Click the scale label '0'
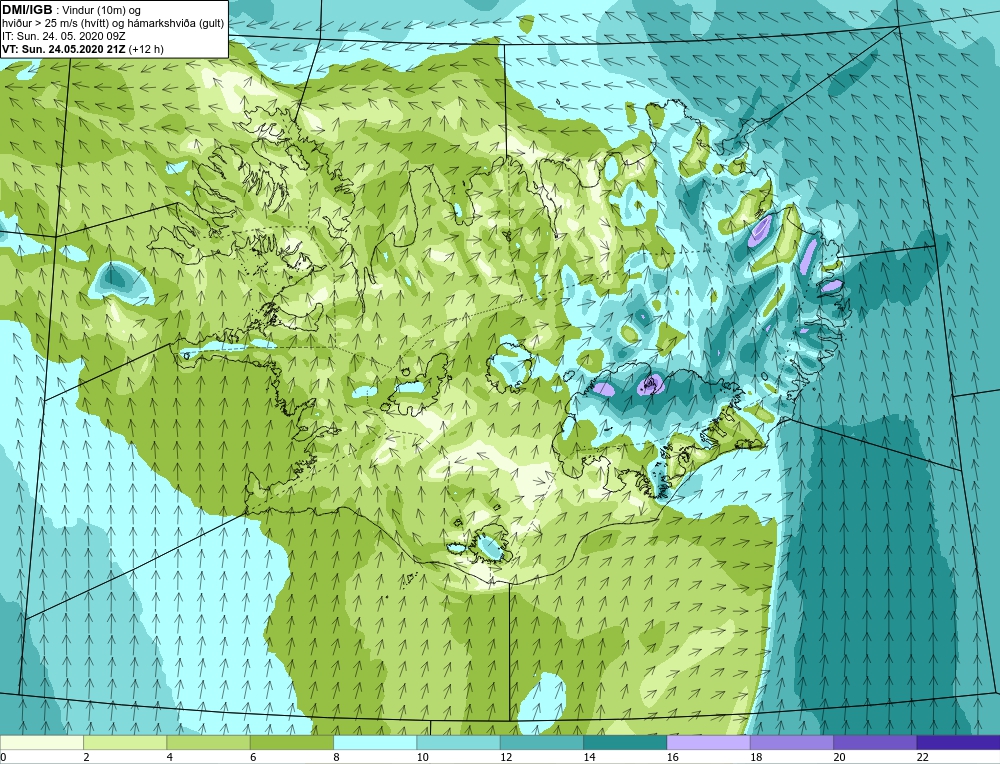This screenshot has width=1000, height=764. tap(3, 757)
